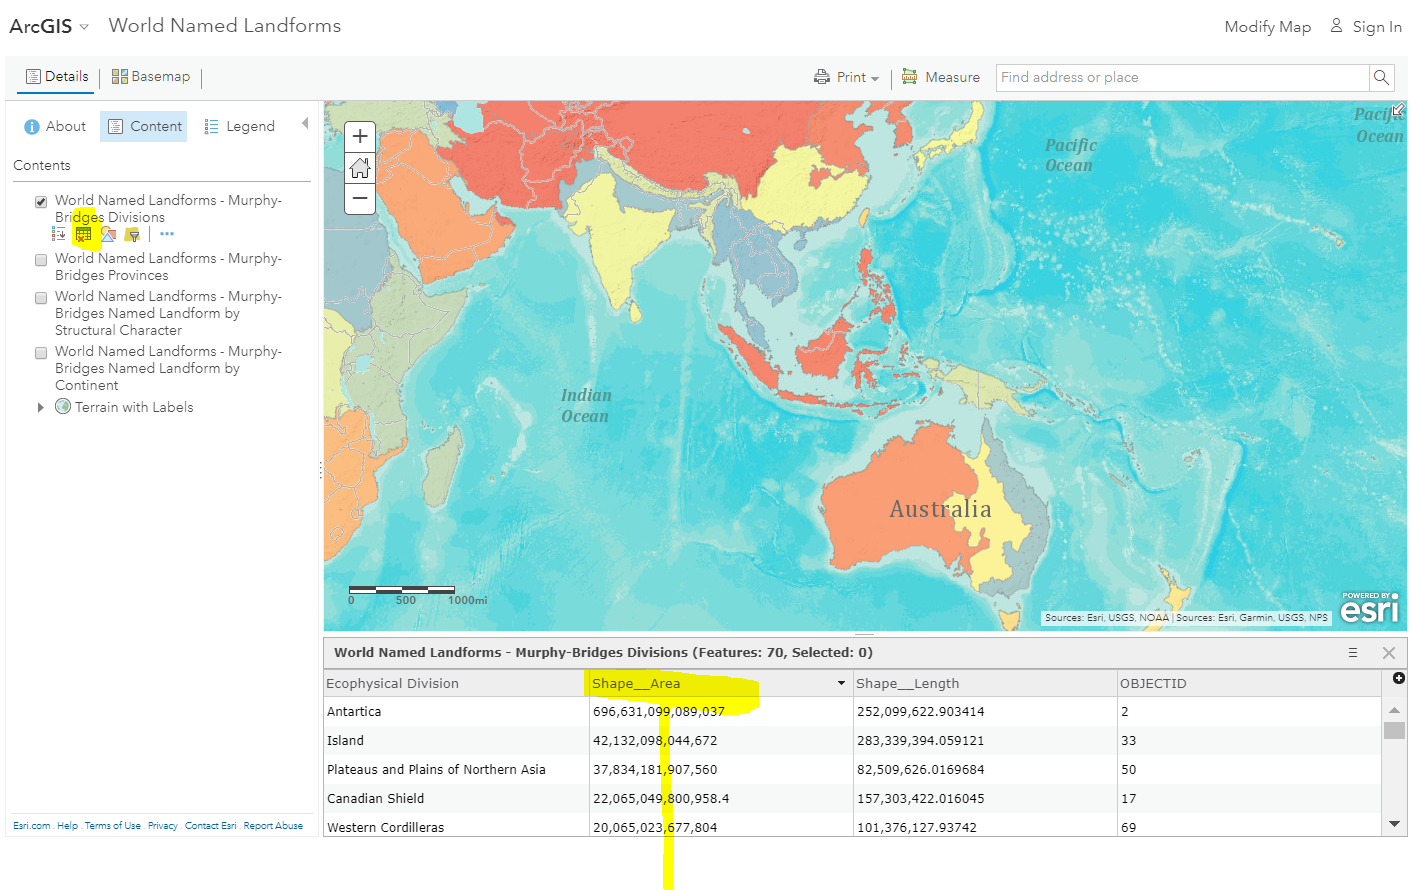Open more options ellipsis for Divisions layer

(x=167, y=234)
